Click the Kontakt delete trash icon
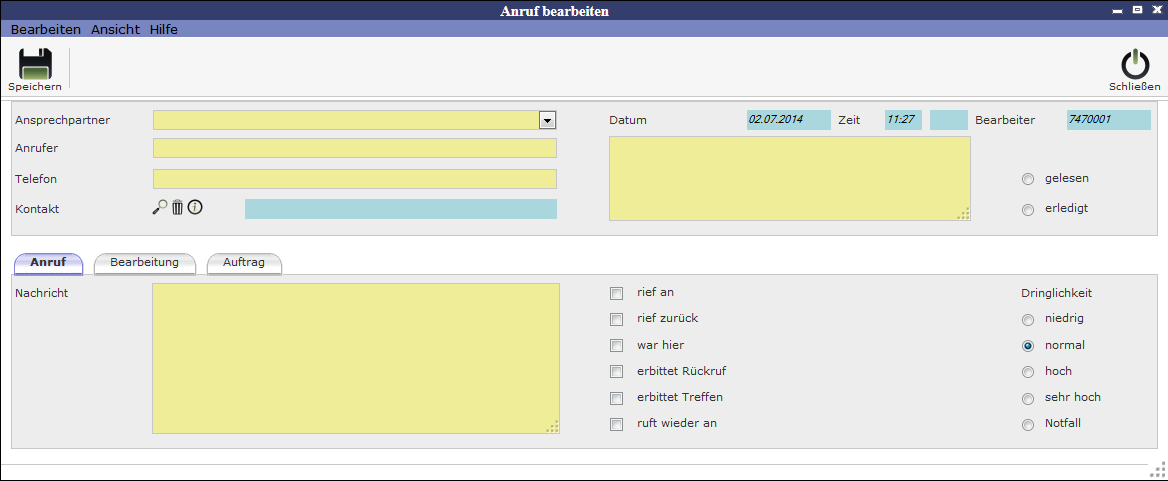Image resolution: width=1168 pixels, height=481 pixels. 178,207
